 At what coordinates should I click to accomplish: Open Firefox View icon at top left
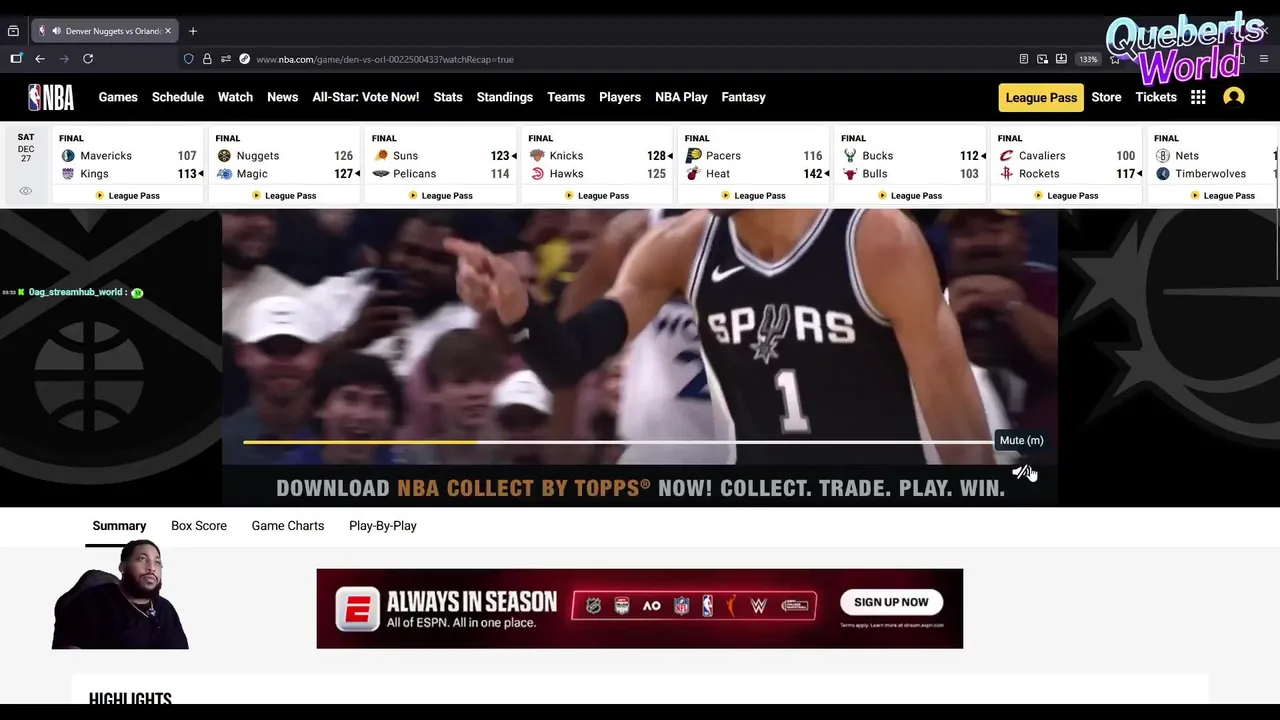click(x=13, y=31)
